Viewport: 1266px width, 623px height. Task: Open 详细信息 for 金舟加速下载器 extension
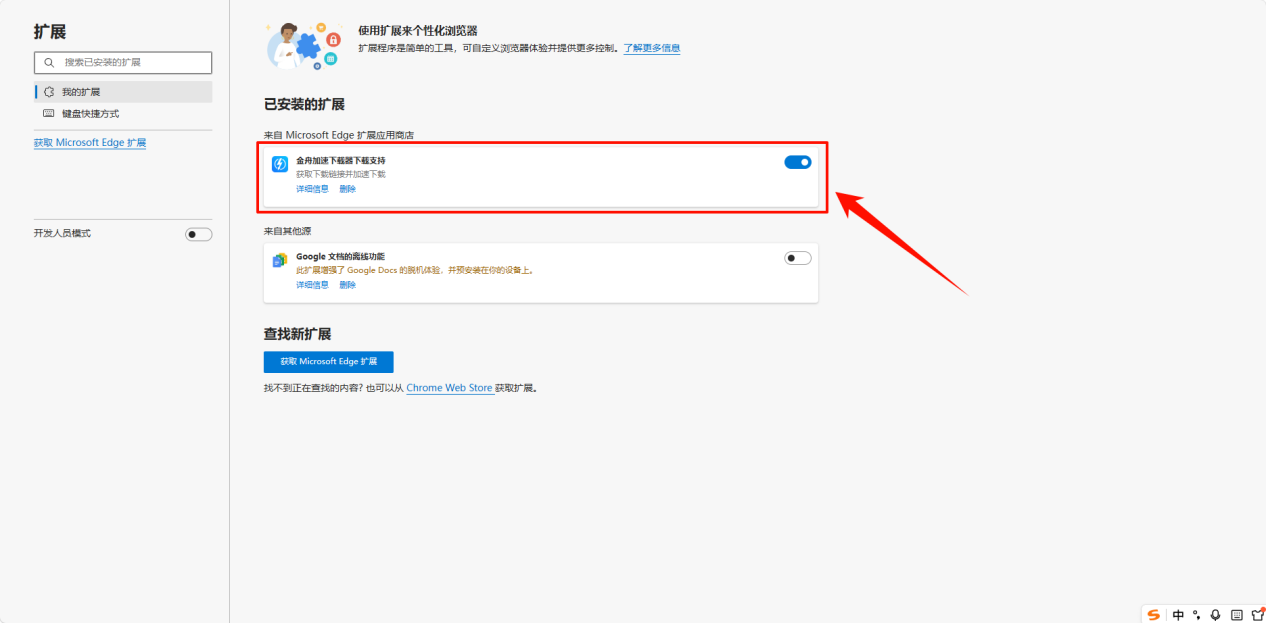pos(312,189)
